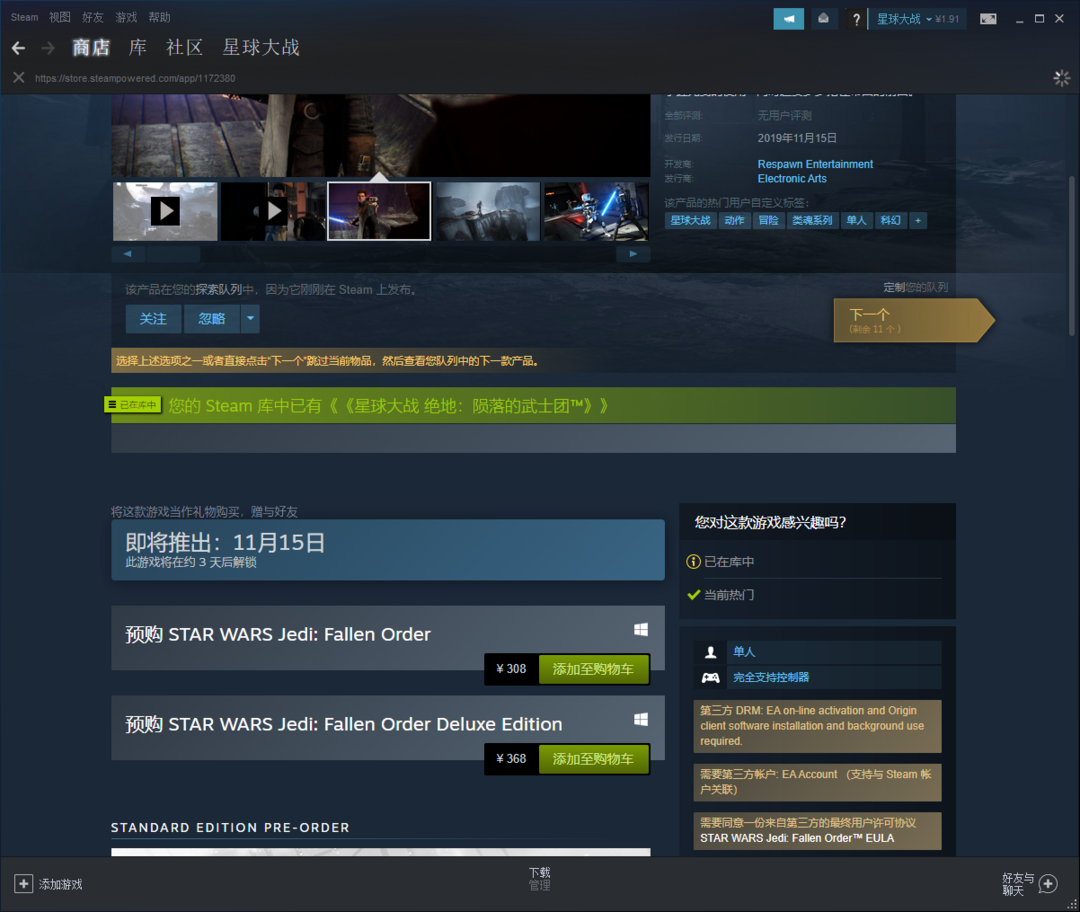Open the 单人 category link
The image size is (1080, 912).
(x=744, y=652)
